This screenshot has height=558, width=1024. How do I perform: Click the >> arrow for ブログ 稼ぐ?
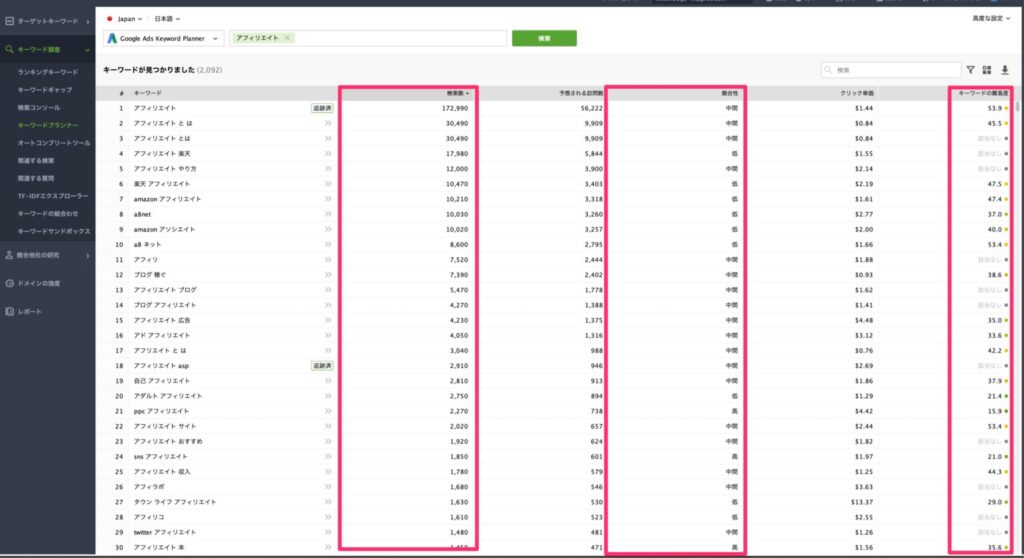pyautogui.click(x=328, y=275)
